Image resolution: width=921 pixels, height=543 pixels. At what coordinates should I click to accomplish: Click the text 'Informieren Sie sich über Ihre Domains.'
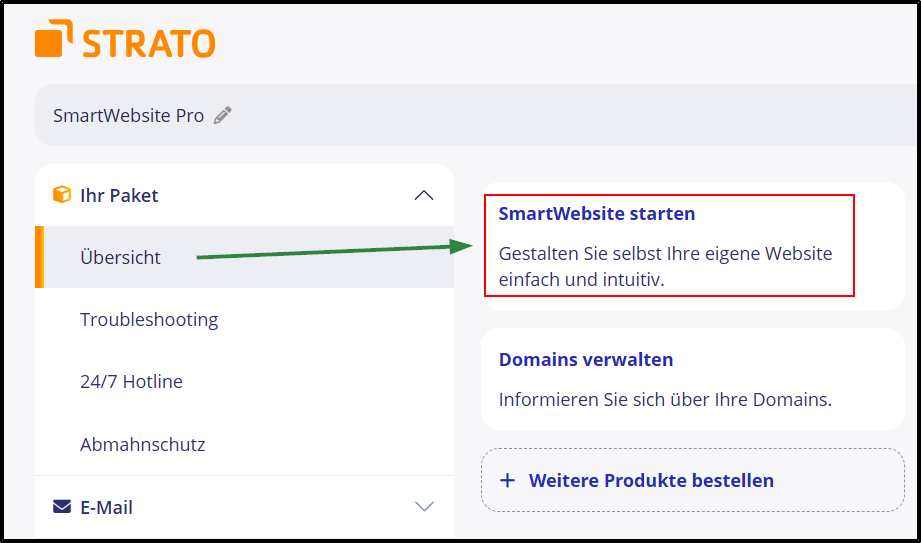[x=665, y=400]
